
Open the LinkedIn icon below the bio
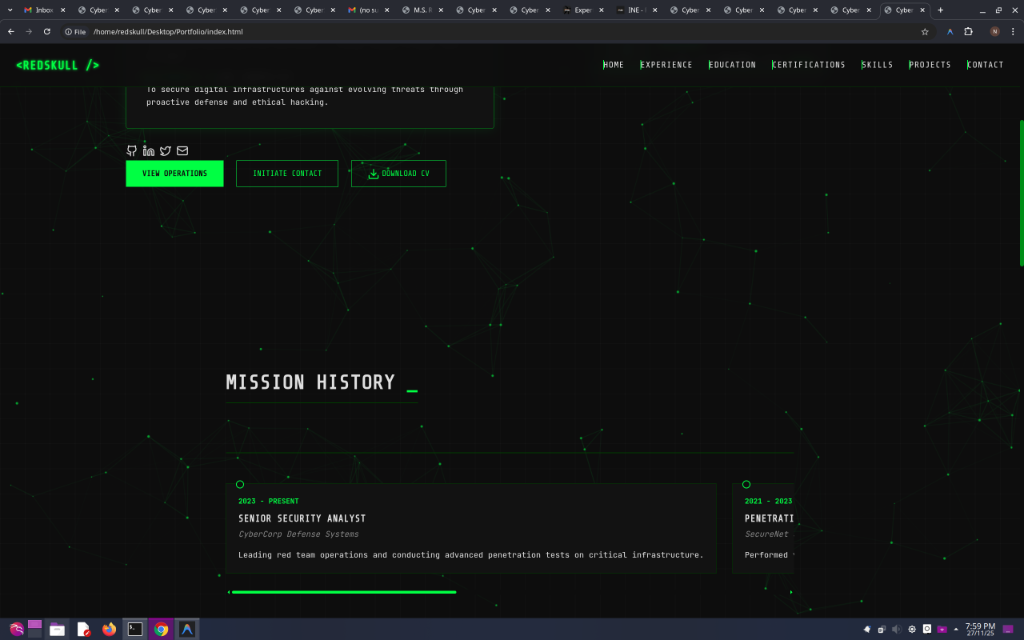click(x=149, y=151)
